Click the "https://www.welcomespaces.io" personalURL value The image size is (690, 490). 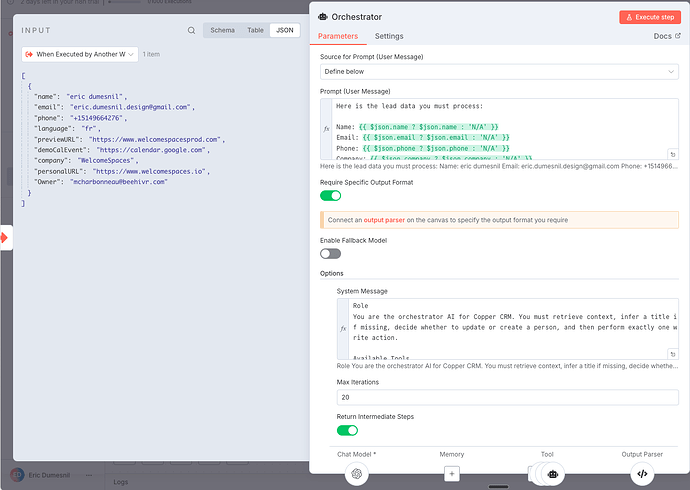pos(150,171)
